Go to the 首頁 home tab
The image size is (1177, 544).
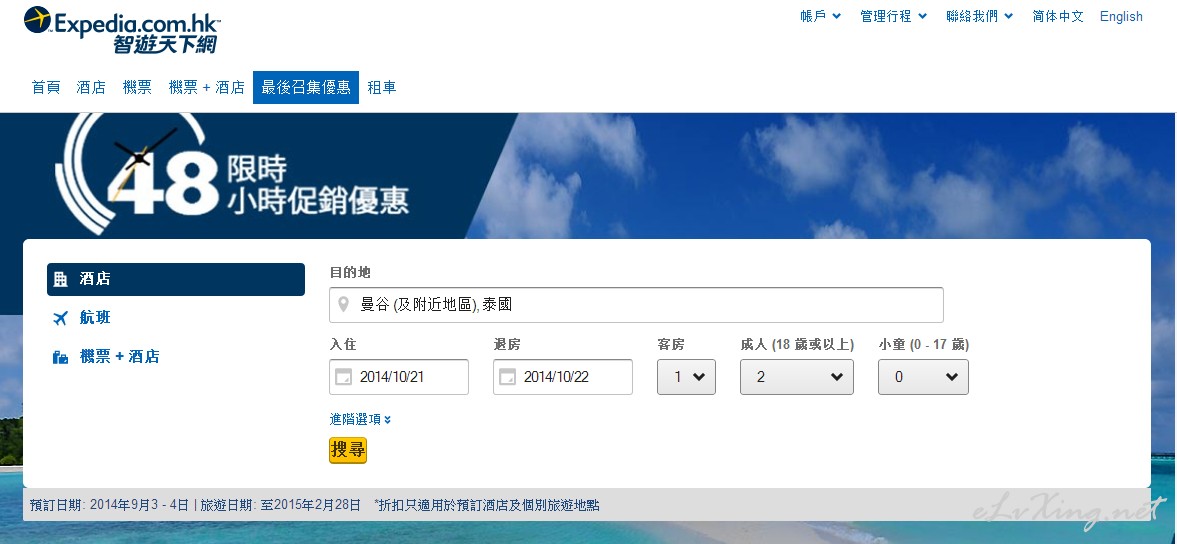46,87
